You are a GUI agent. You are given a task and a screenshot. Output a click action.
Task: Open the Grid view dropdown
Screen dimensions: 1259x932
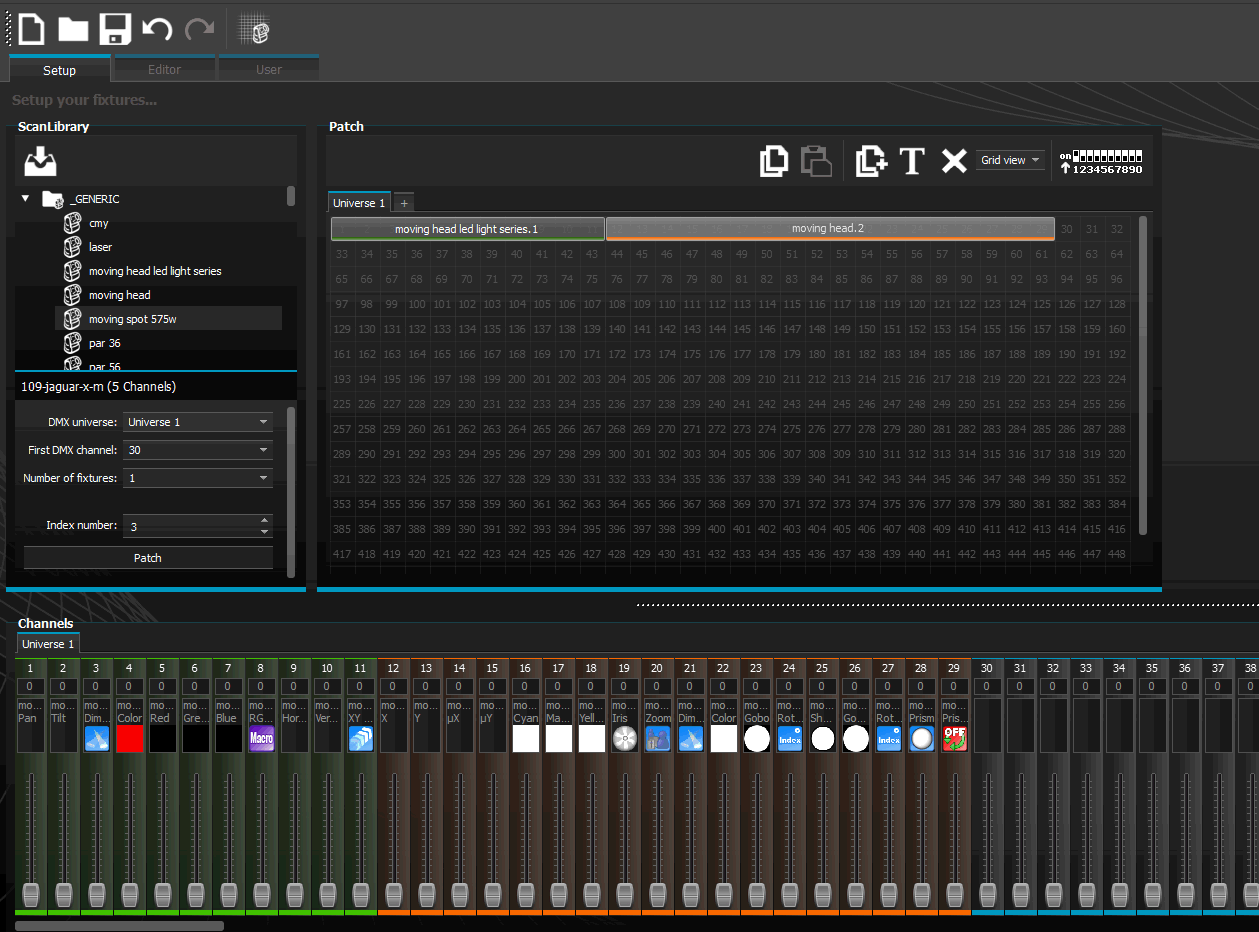pyautogui.click(x=1010, y=160)
